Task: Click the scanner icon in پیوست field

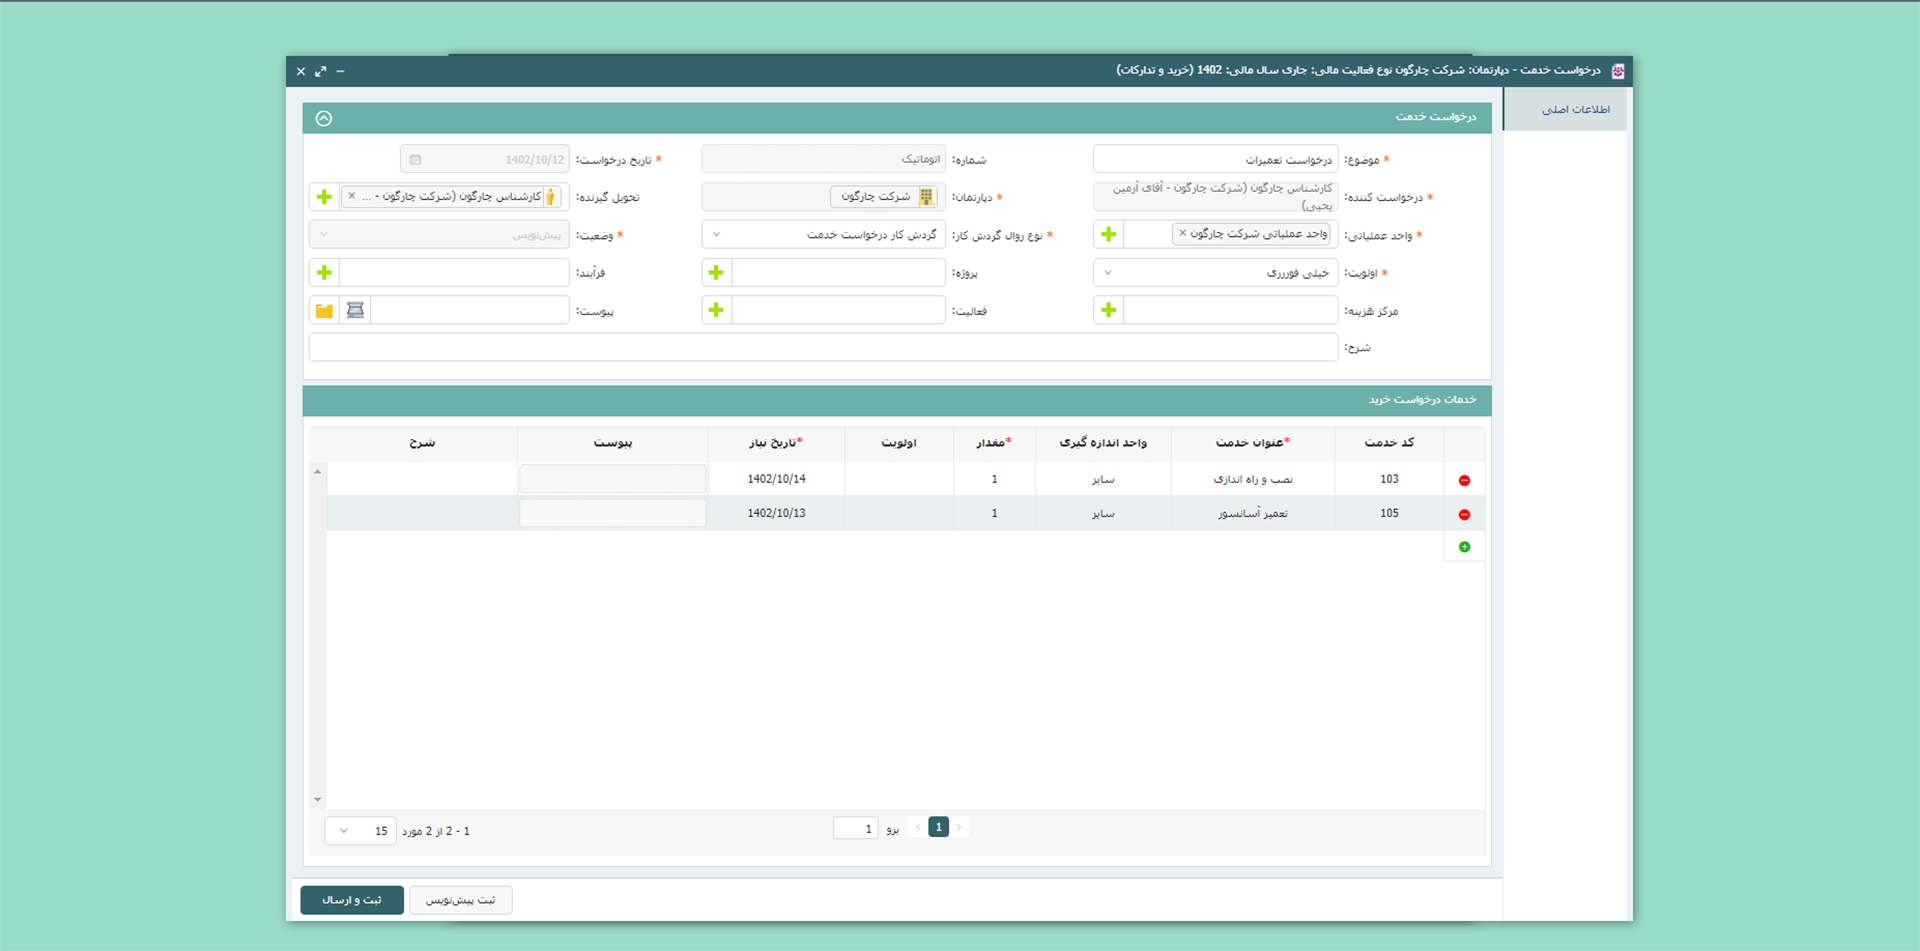Action: pyautogui.click(x=355, y=311)
